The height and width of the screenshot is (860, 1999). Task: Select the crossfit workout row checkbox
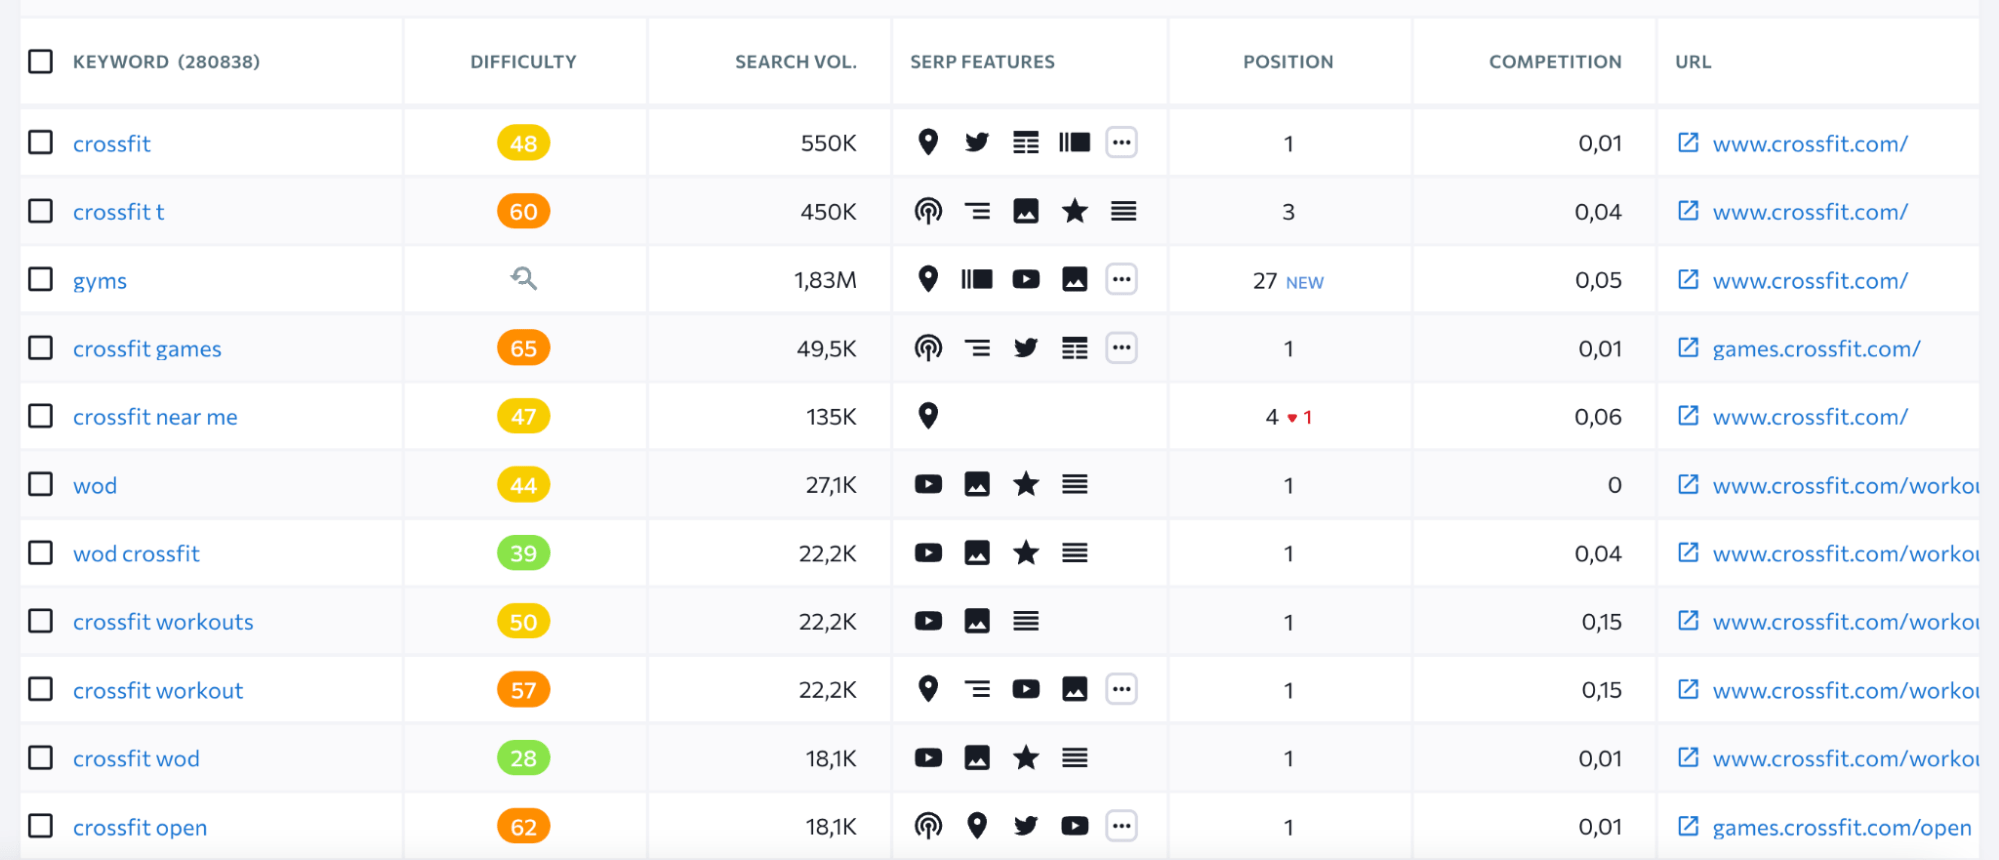pos(41,689)
